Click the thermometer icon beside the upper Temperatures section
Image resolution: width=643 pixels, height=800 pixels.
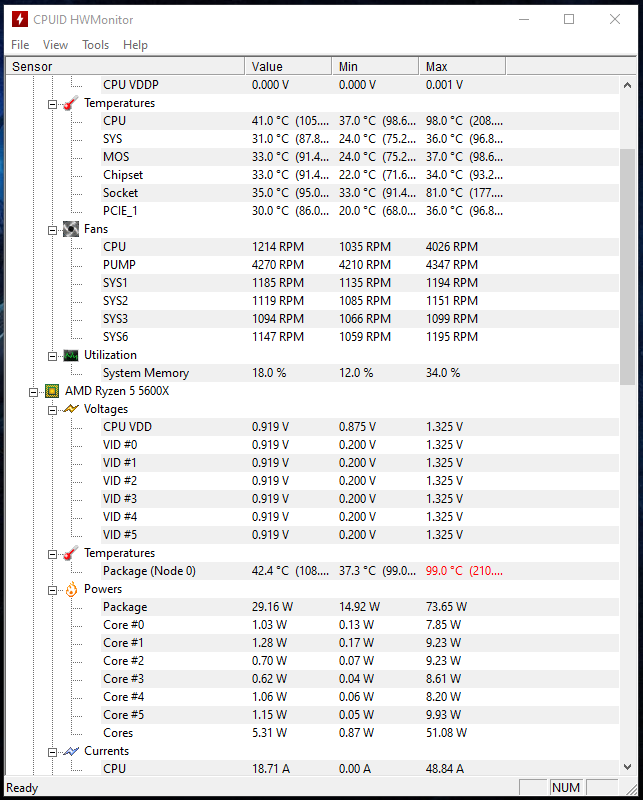[70, 102]
